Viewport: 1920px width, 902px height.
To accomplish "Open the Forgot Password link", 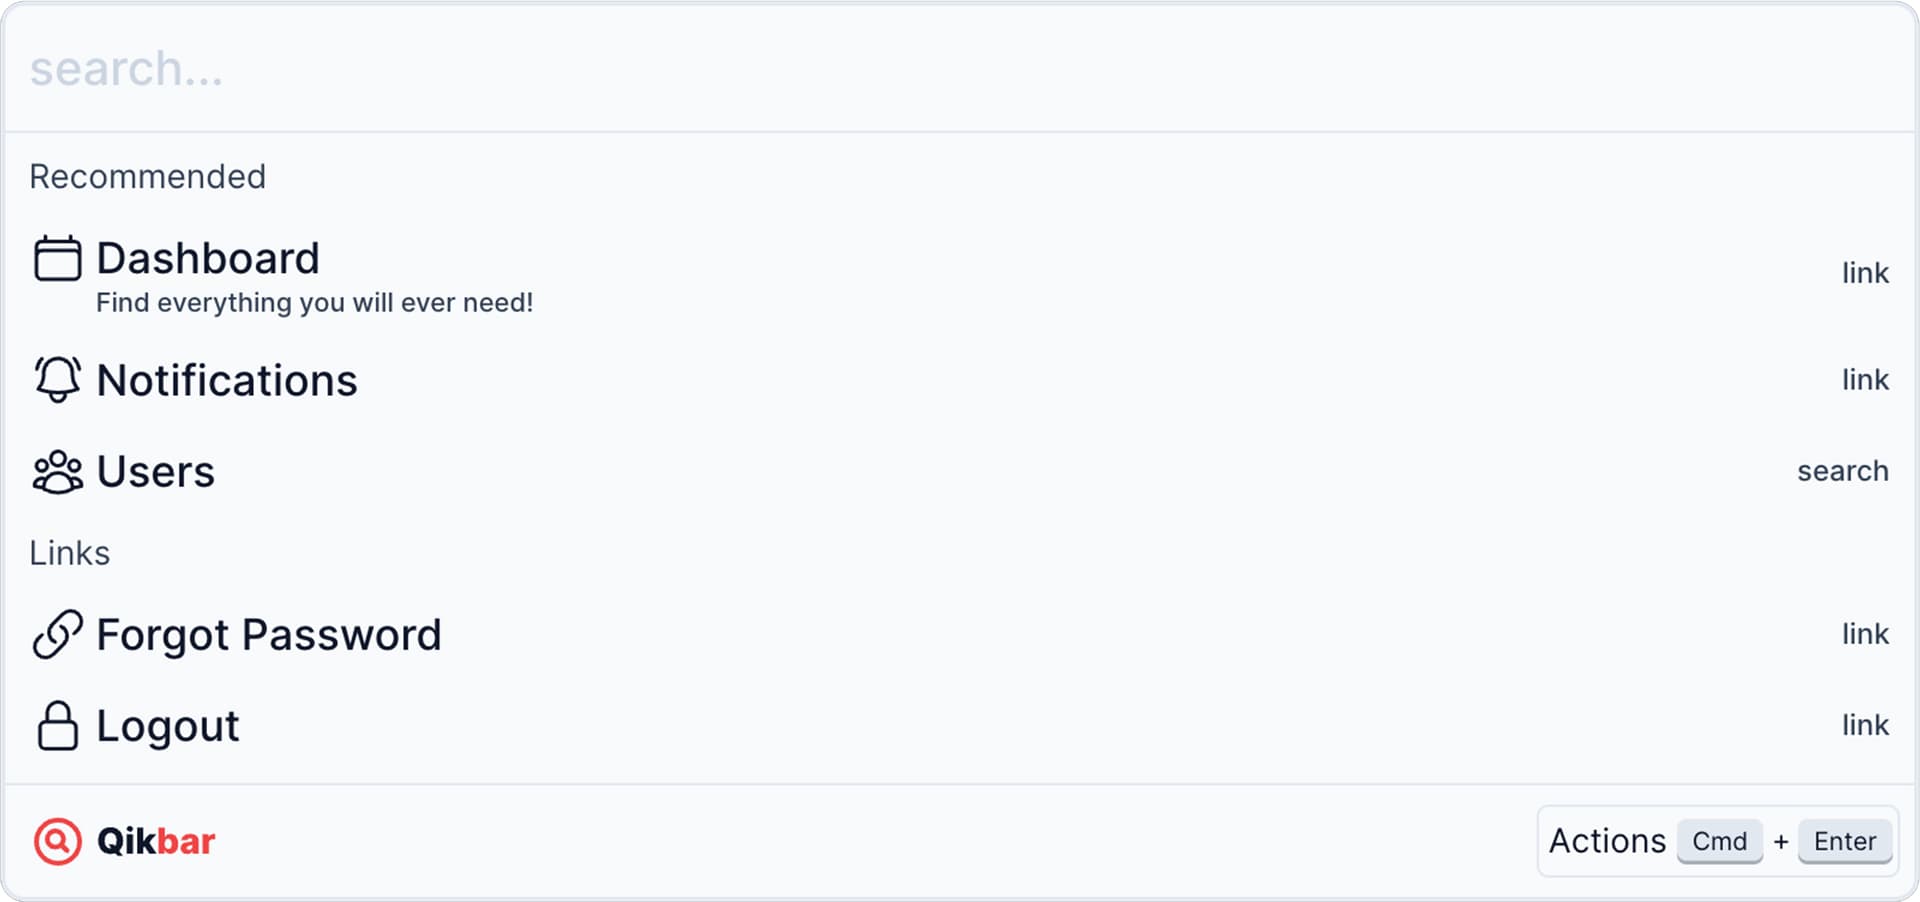I will point(960,634).
